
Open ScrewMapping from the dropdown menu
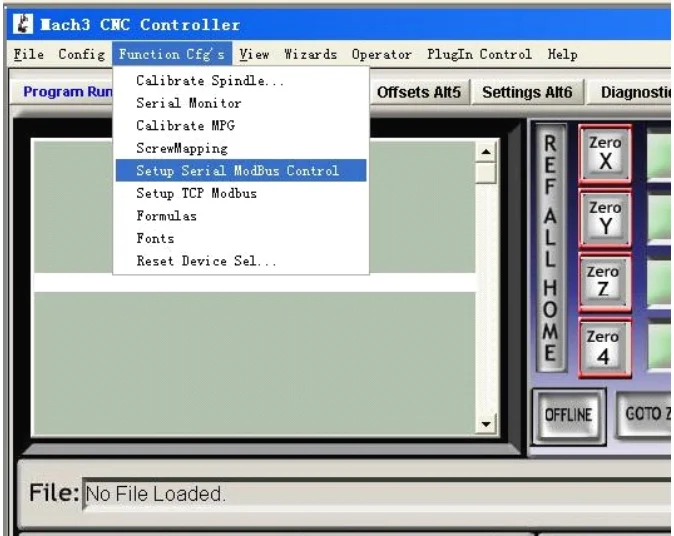tap(241, 148)
